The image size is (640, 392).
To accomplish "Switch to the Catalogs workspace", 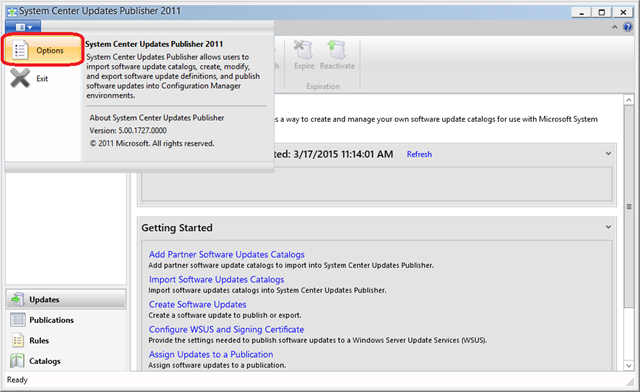I will [x=66, y=361].
